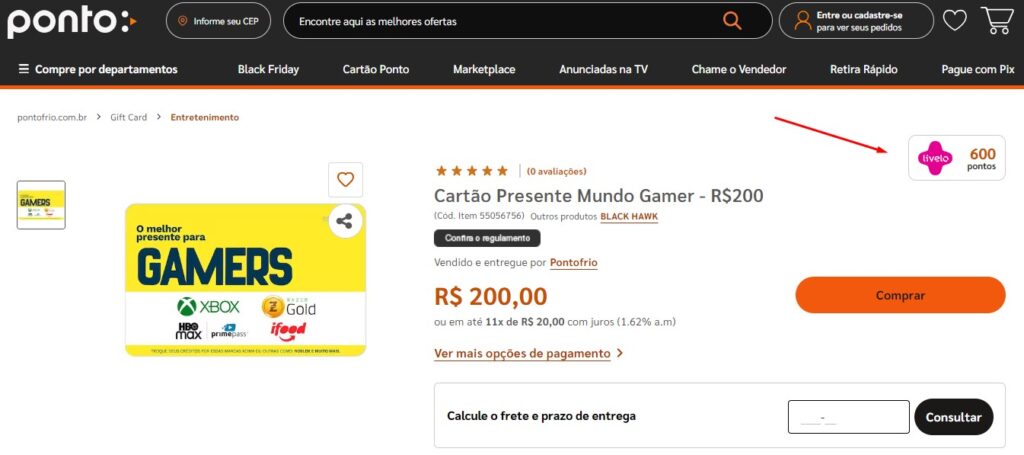Click the CEP input field for shipping
The image size is (1024, 455).
(848, 417)
